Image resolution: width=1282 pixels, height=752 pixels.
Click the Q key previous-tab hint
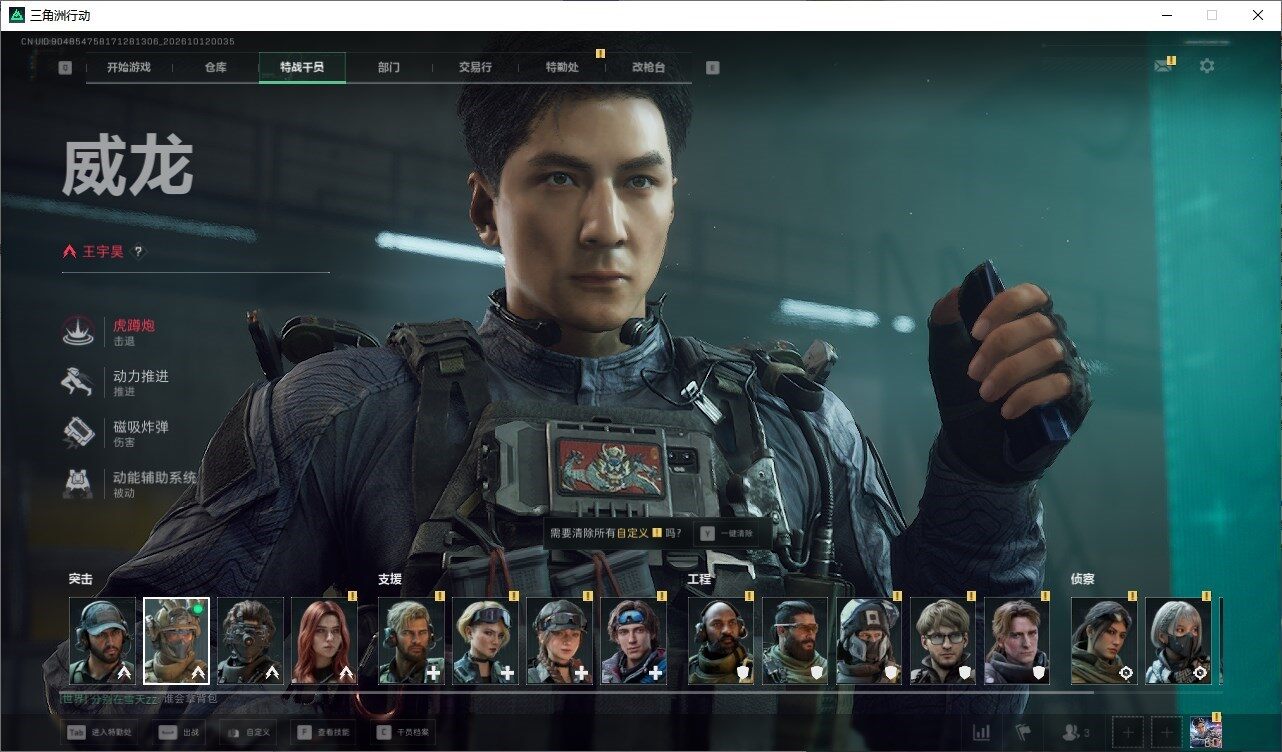[x=65, y=68]
